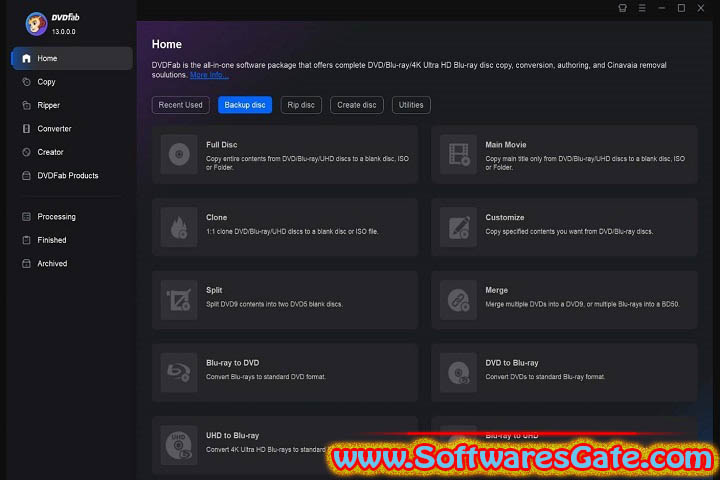The height and width of the screenshot is (480, 720).
Task: Click the Creator sidebar icon
Action: click(26, 152)
